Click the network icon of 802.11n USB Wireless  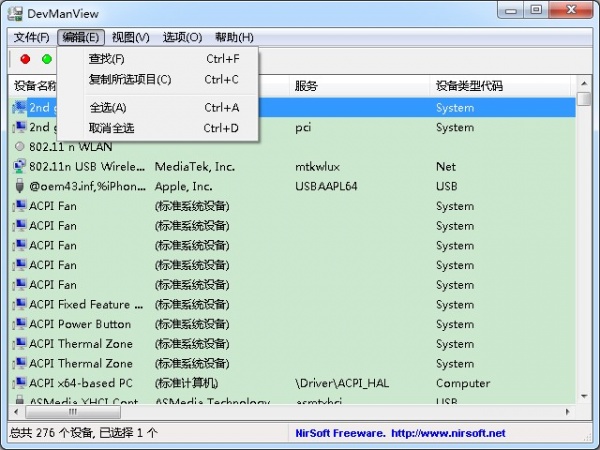coord(19,167)
